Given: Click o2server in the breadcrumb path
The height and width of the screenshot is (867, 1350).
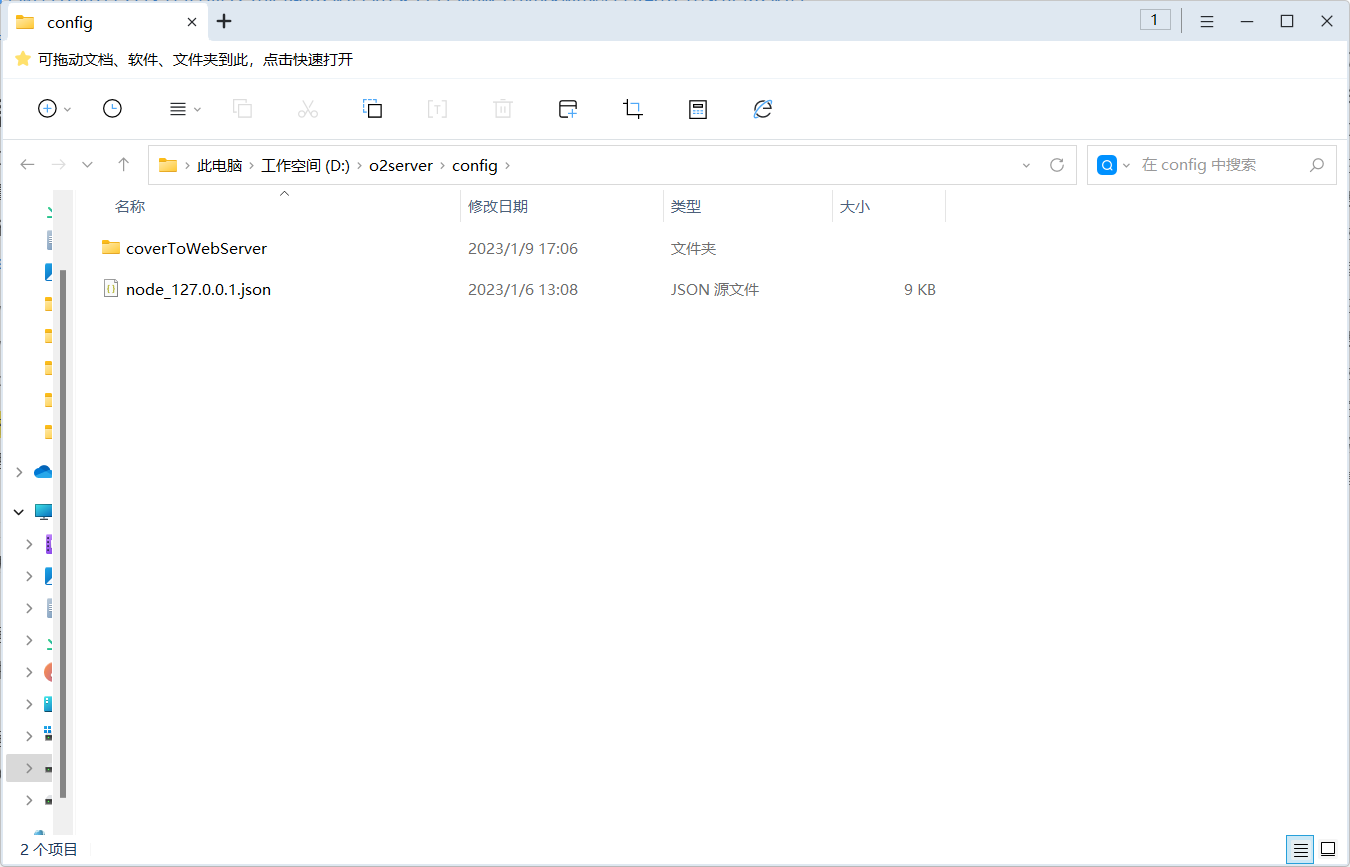Looking at the screenshot, I should pos(400,166).
